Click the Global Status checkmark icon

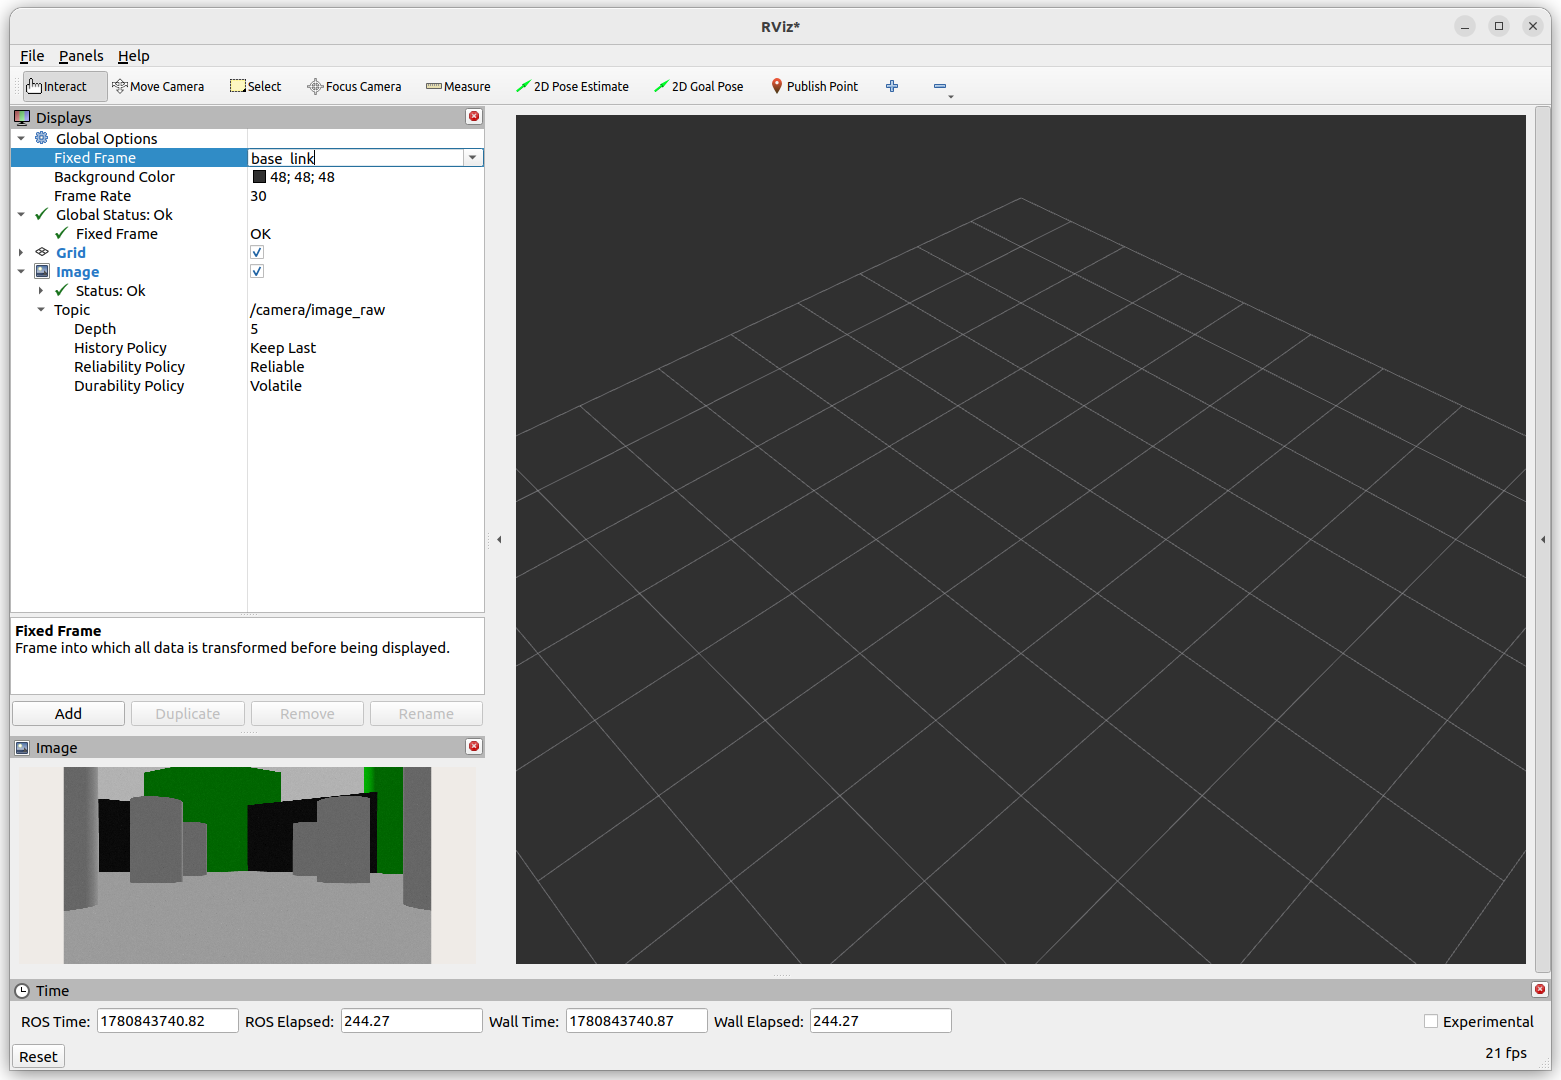point(41,214)
